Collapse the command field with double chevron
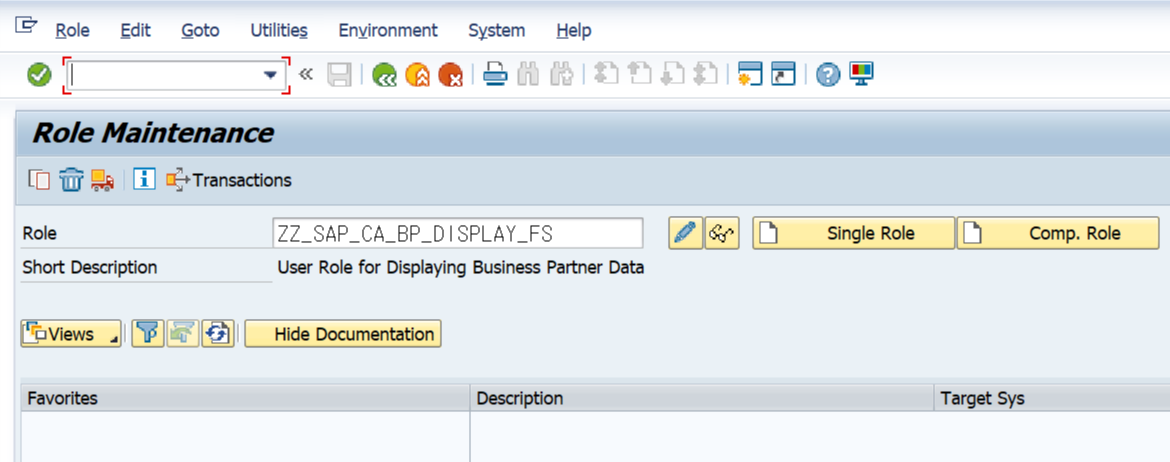This screenshot has width=1170, height=462. click(x=305, y=75)
